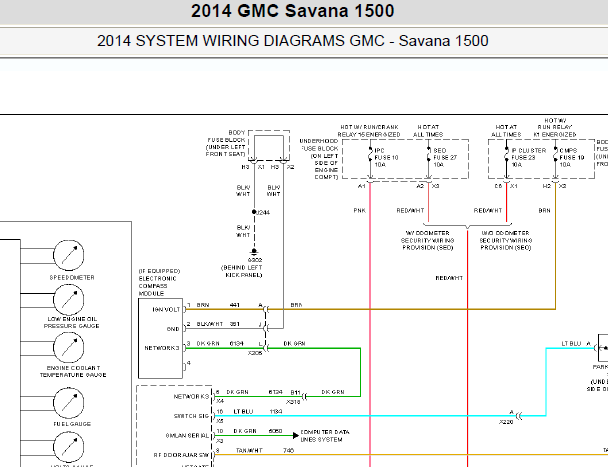Click 'W/ ODOMETER SECURITY WIRING PROVISION (SEO)' note
This screenshot has width=608, height=467.
(427, 240)
